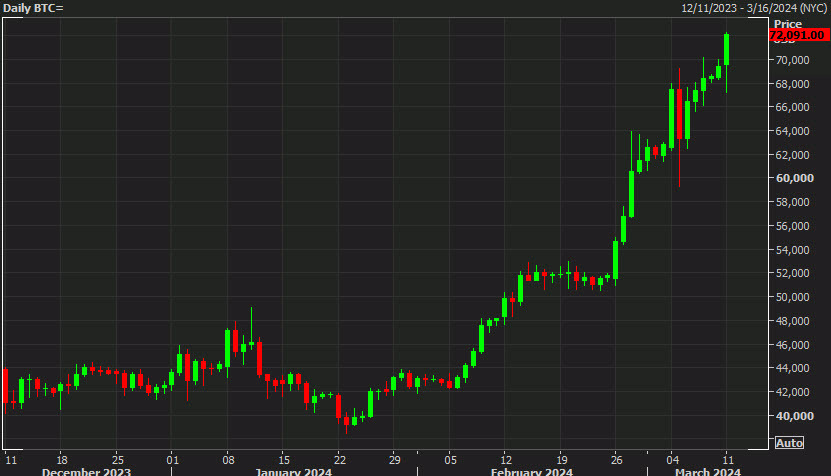Viewport: 831px width, 476px height.
Task: Select the 70,000 price axis label
Action: tap(792, 60)
